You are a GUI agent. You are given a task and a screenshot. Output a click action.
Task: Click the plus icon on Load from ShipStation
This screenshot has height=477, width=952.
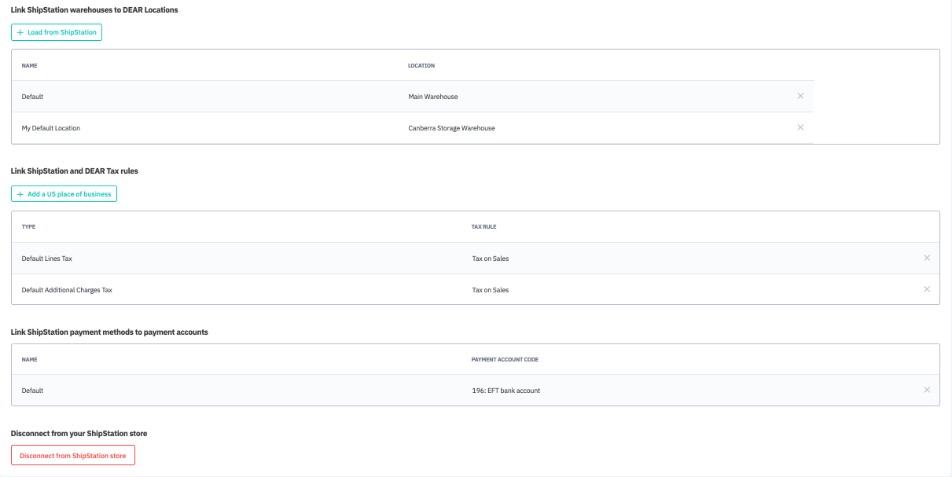point(20,32)
